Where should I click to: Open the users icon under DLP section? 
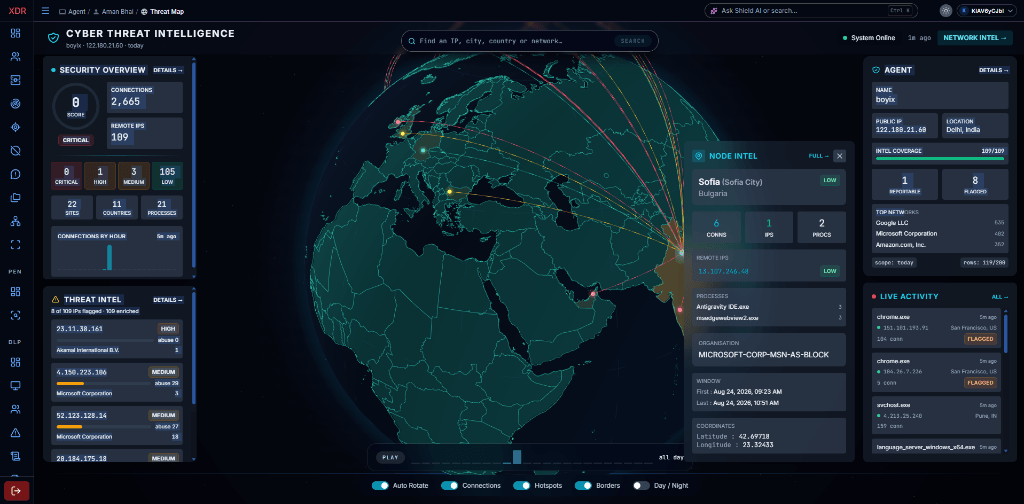point(16,409)
